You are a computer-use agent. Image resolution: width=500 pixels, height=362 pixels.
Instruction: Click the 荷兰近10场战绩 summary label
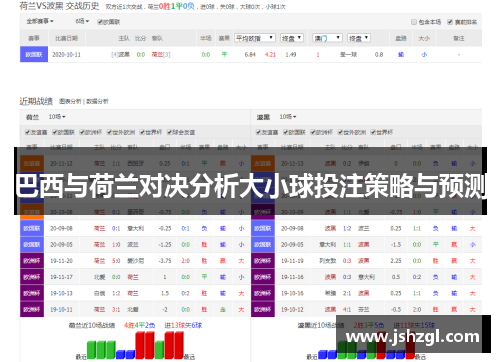coord(92,325)
